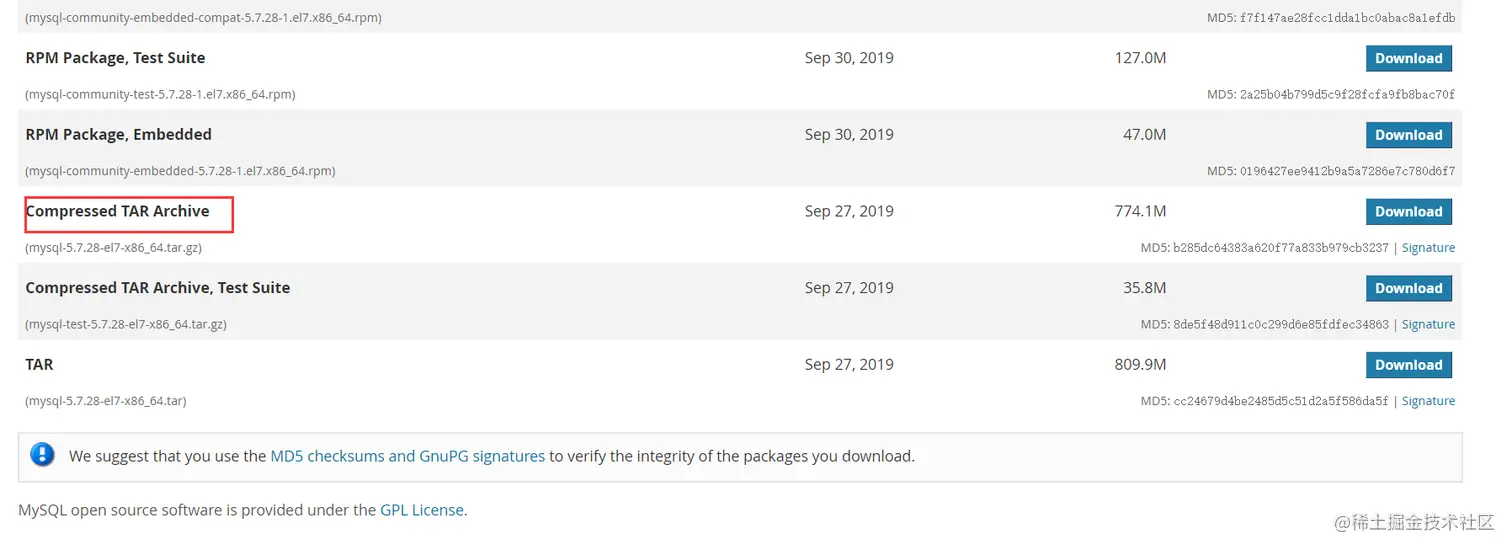Download the 809.9M TAR package
Viewport: 1512px width, 550px height.
click(1408, 365)
